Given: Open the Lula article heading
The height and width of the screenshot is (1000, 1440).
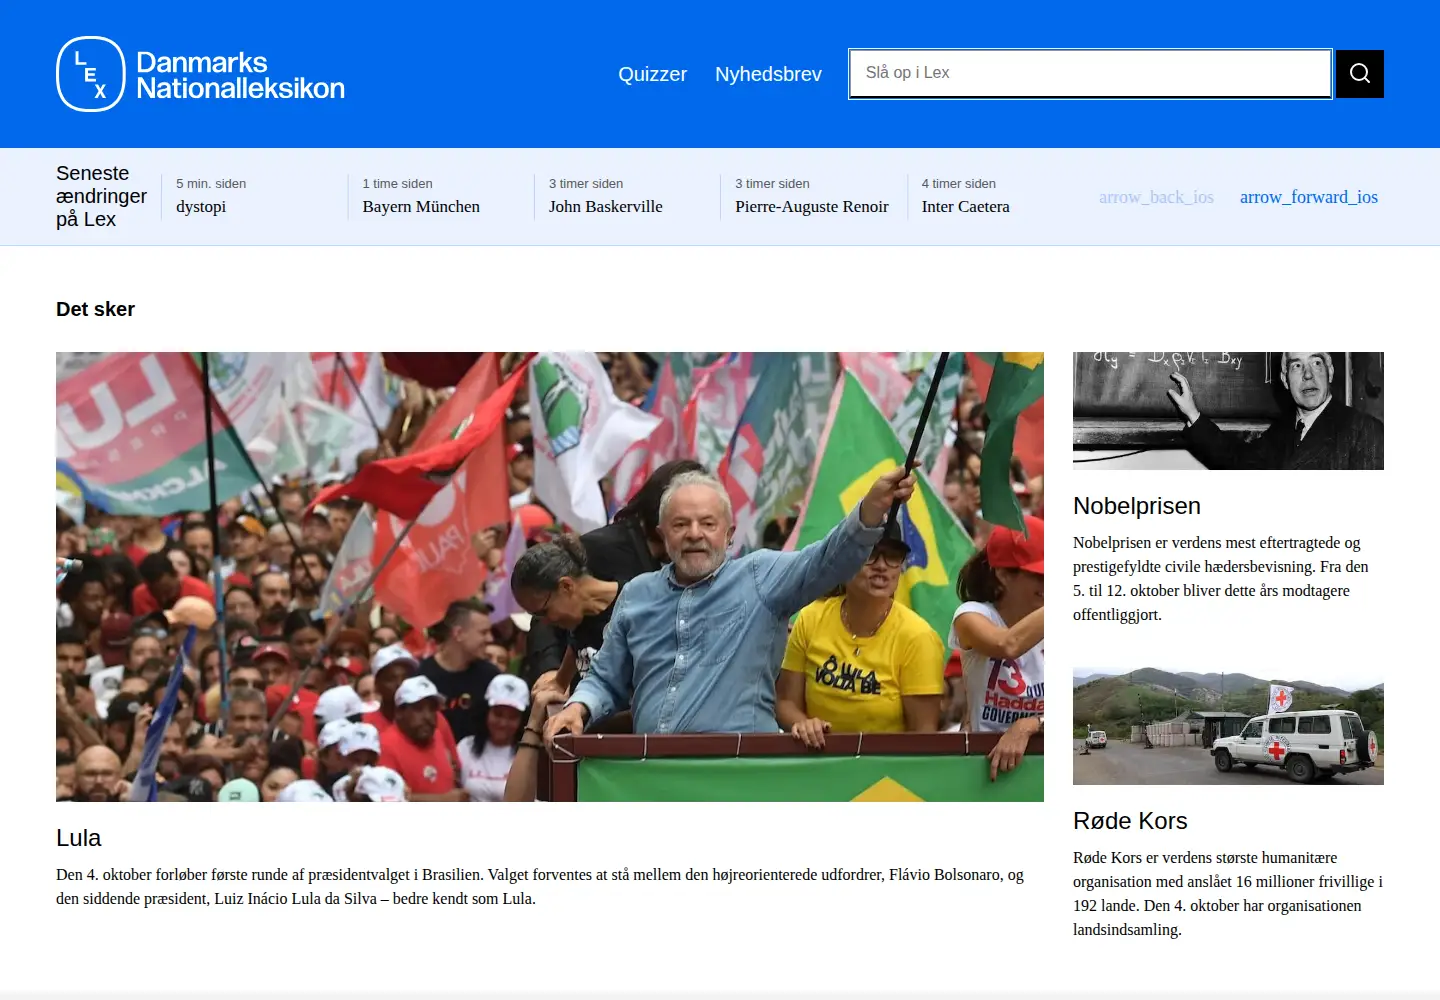Looking at the screenshot, I should (x=78, y=838).
